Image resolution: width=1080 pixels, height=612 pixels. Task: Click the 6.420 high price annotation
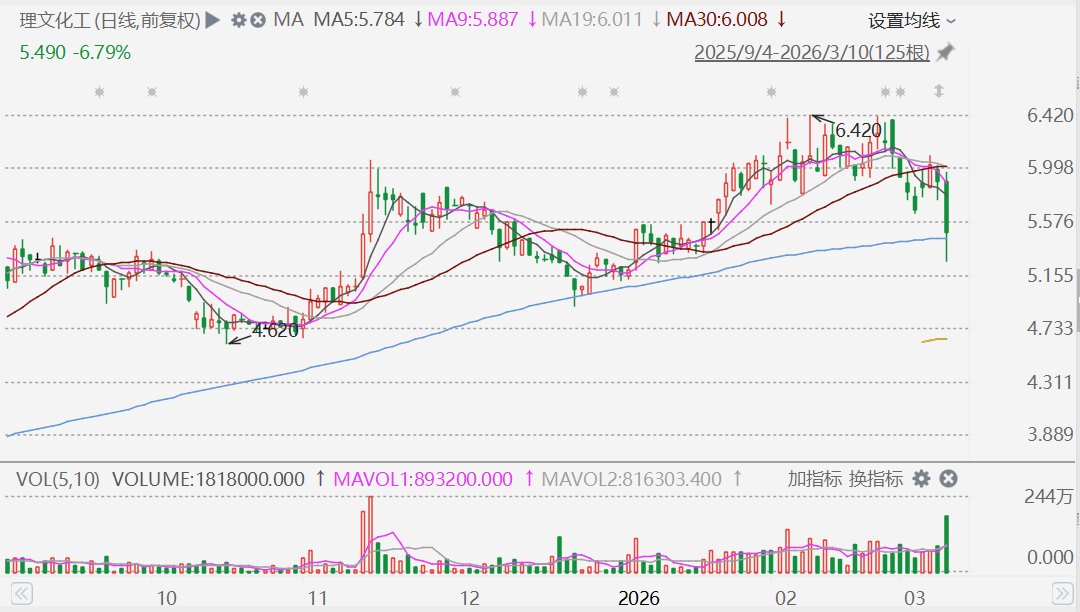858,130
